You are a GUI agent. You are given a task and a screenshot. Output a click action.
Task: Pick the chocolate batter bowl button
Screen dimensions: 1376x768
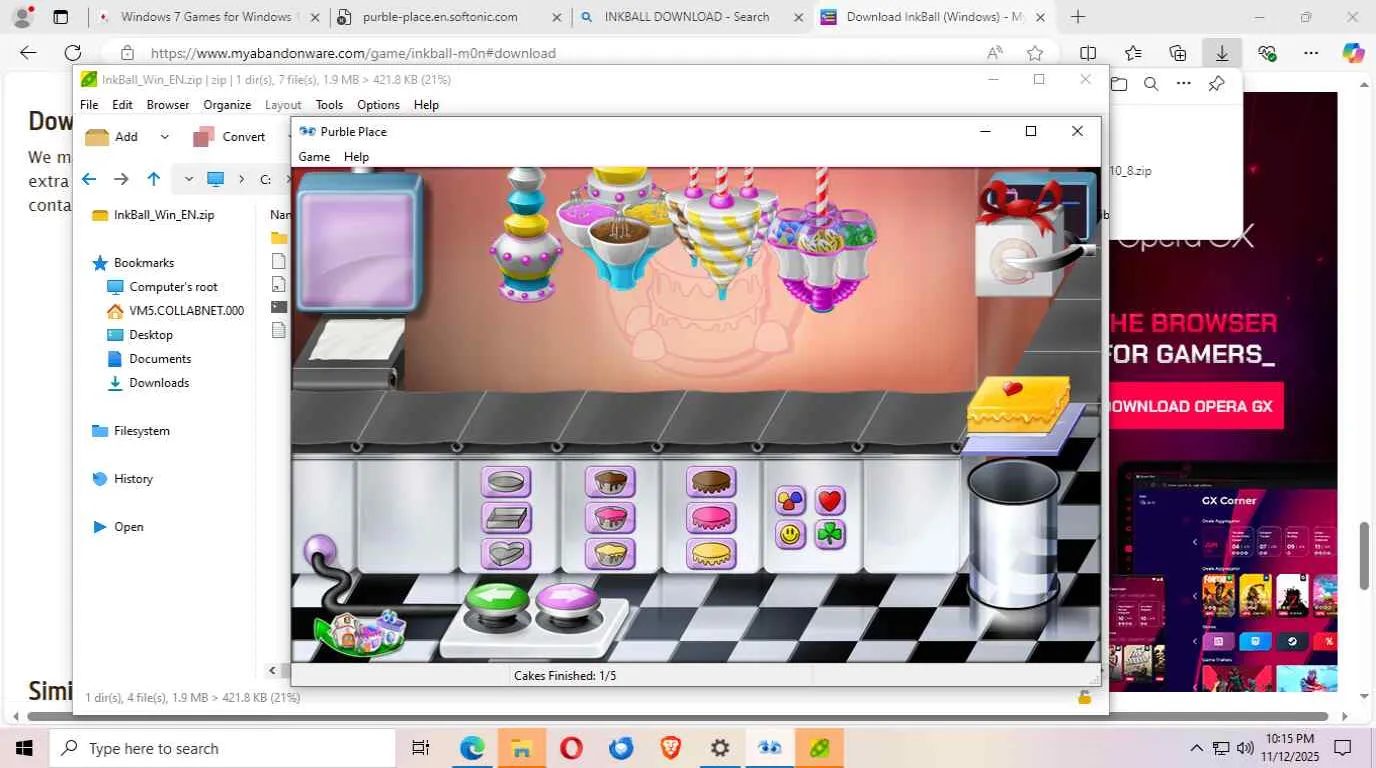click(x=610, y=482)
